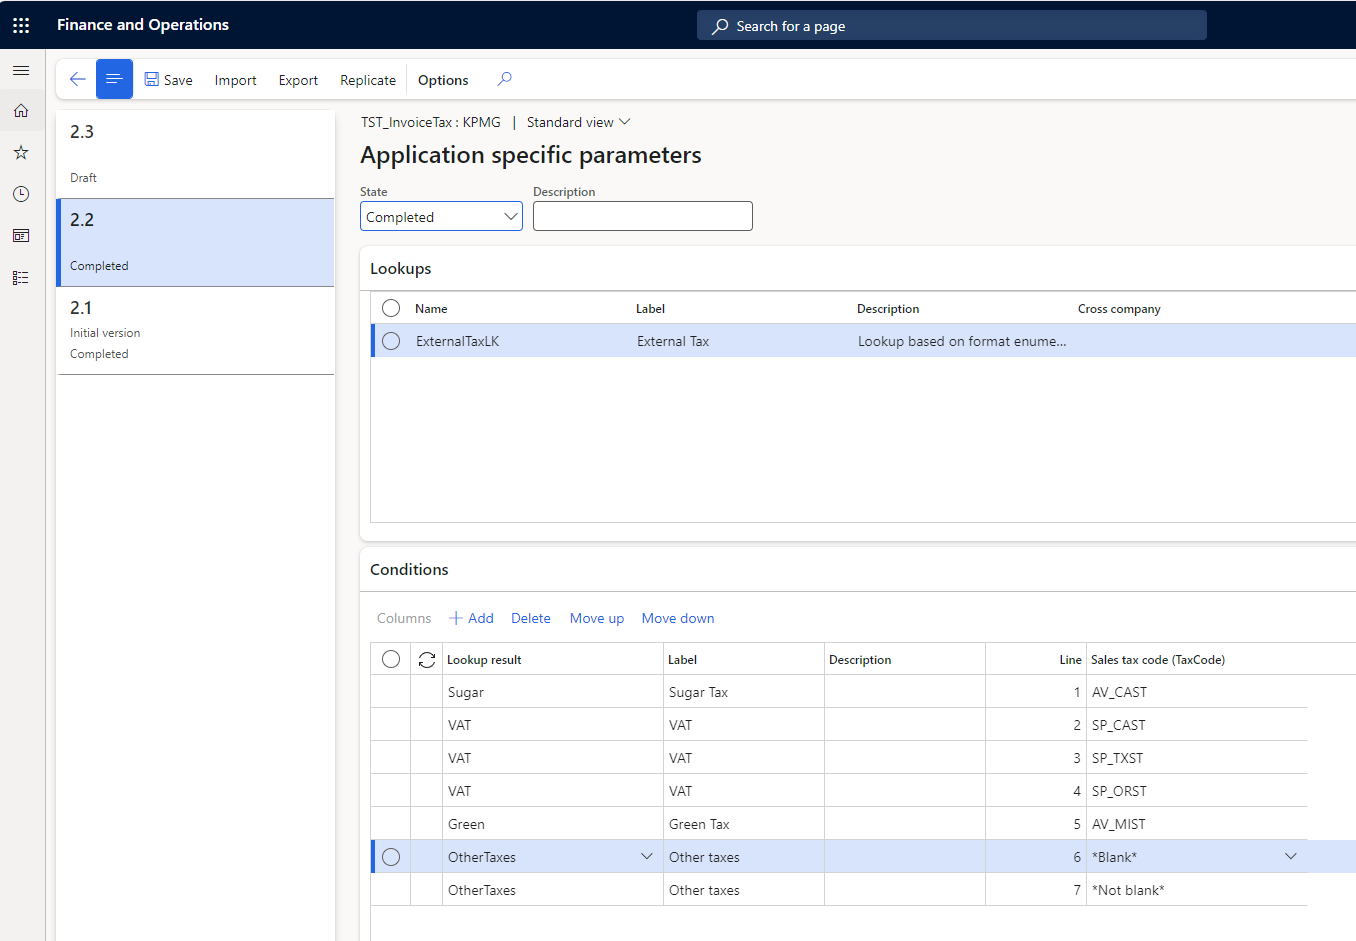Open Workspaces icon in the sidebar
Image resolution: width=1356 pixels, height=941 pixels.
click(x=21, y=236)
